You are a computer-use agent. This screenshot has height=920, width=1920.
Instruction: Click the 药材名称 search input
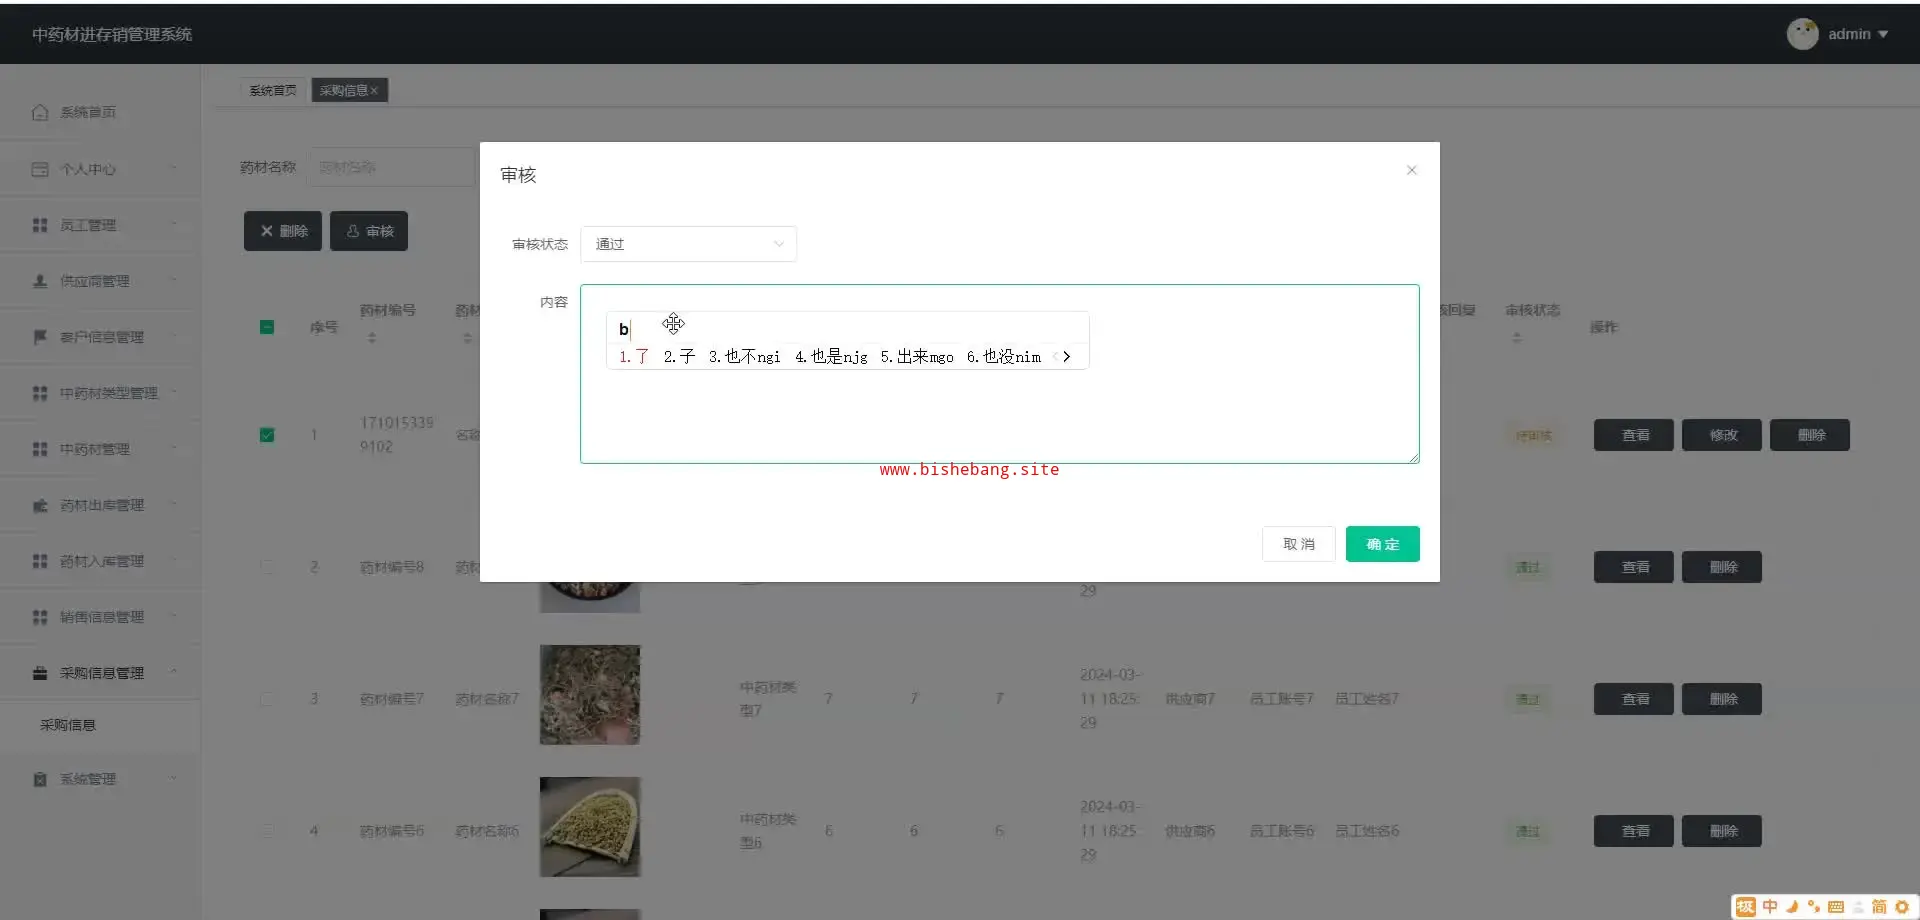[x=392, y=167]
